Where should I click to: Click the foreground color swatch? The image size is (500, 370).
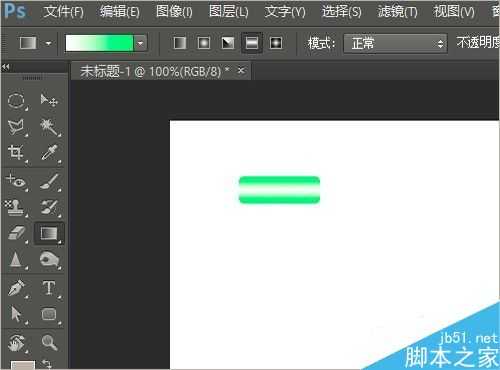point(23,365)
